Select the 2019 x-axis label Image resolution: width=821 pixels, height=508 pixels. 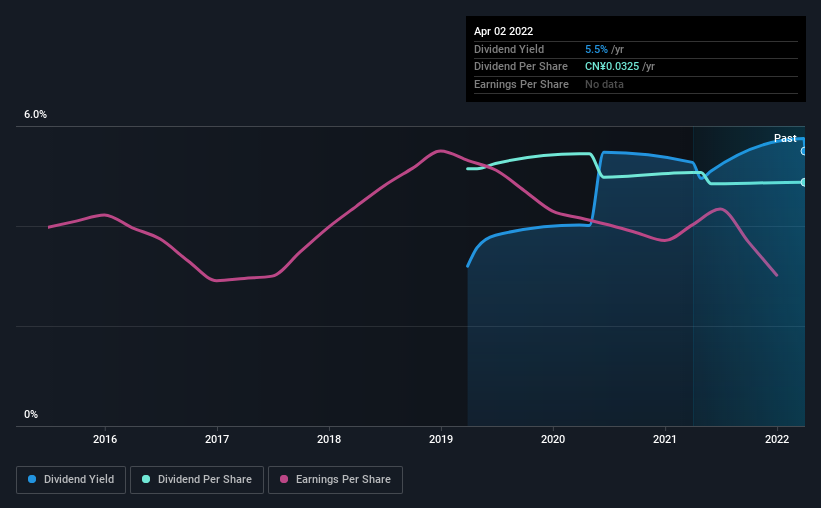point(442,439)
